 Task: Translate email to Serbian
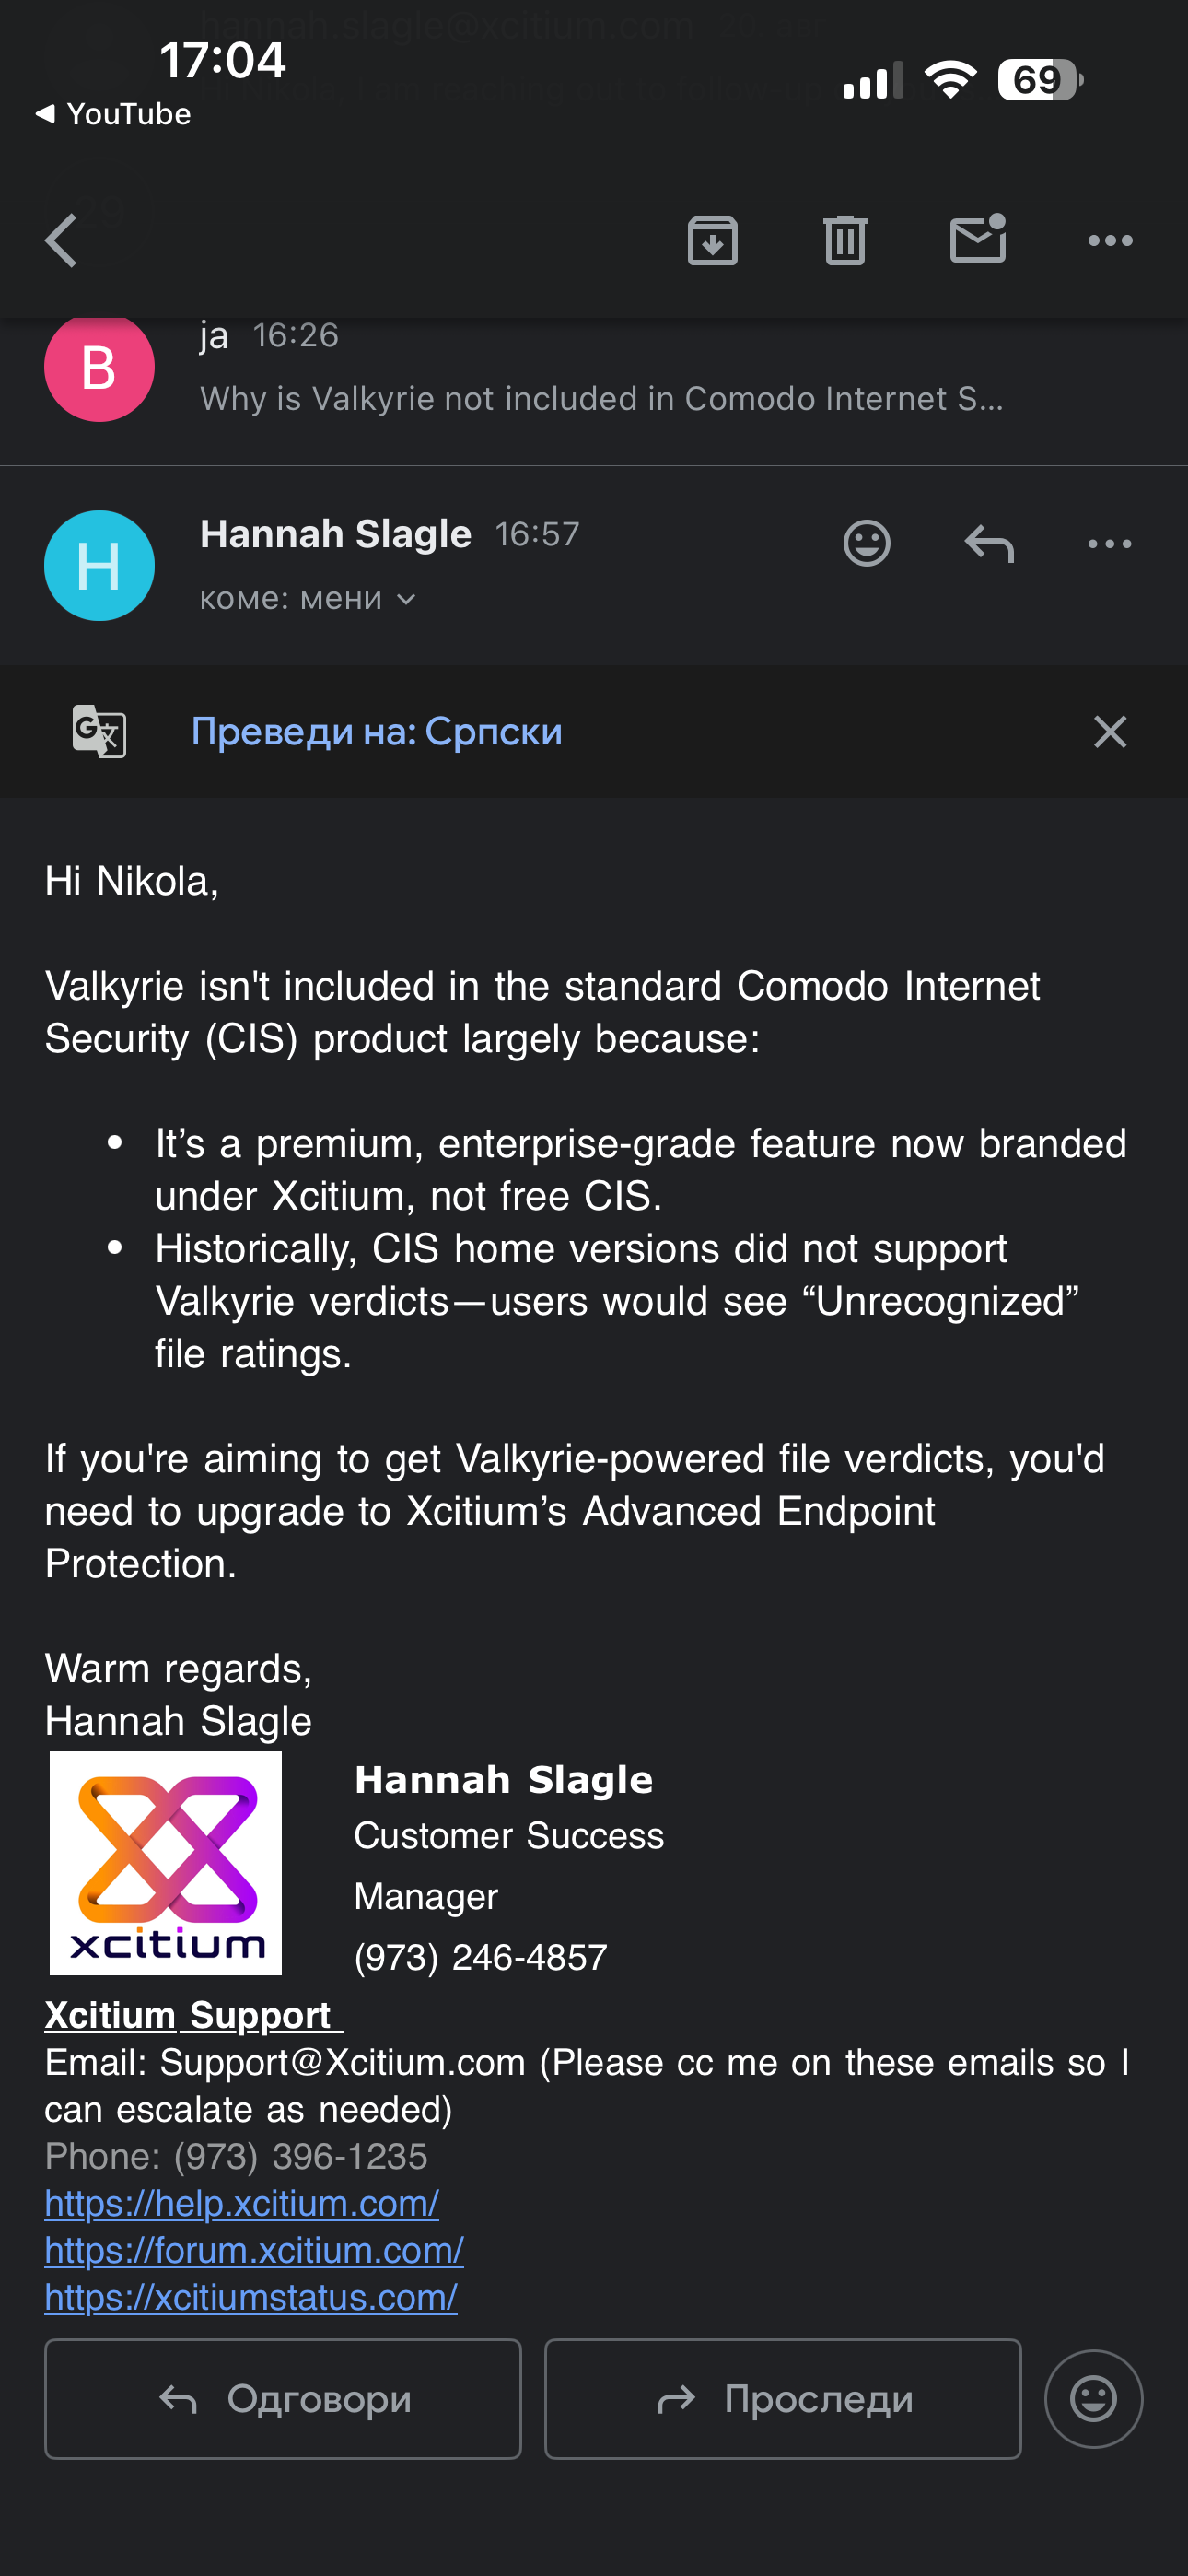pos(376,732)
